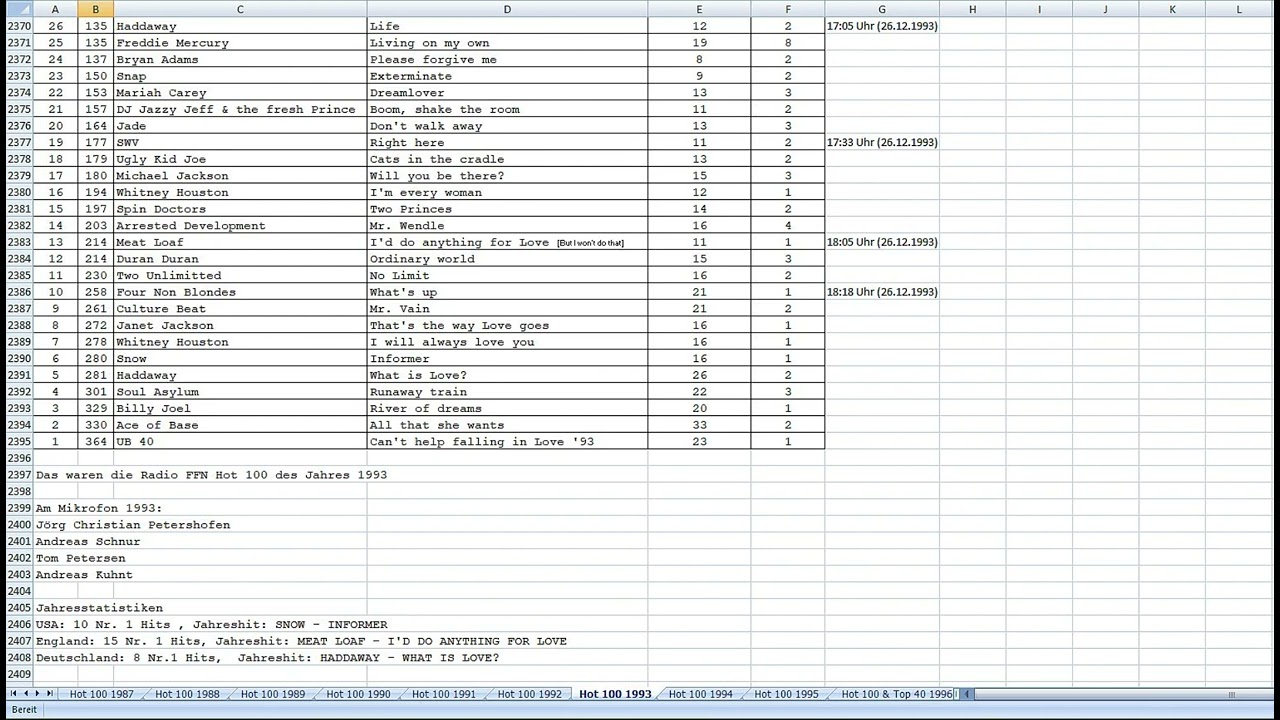This screenshot has width=1280, height=720.
Task: Select column D header
Action: click(507, 9)
